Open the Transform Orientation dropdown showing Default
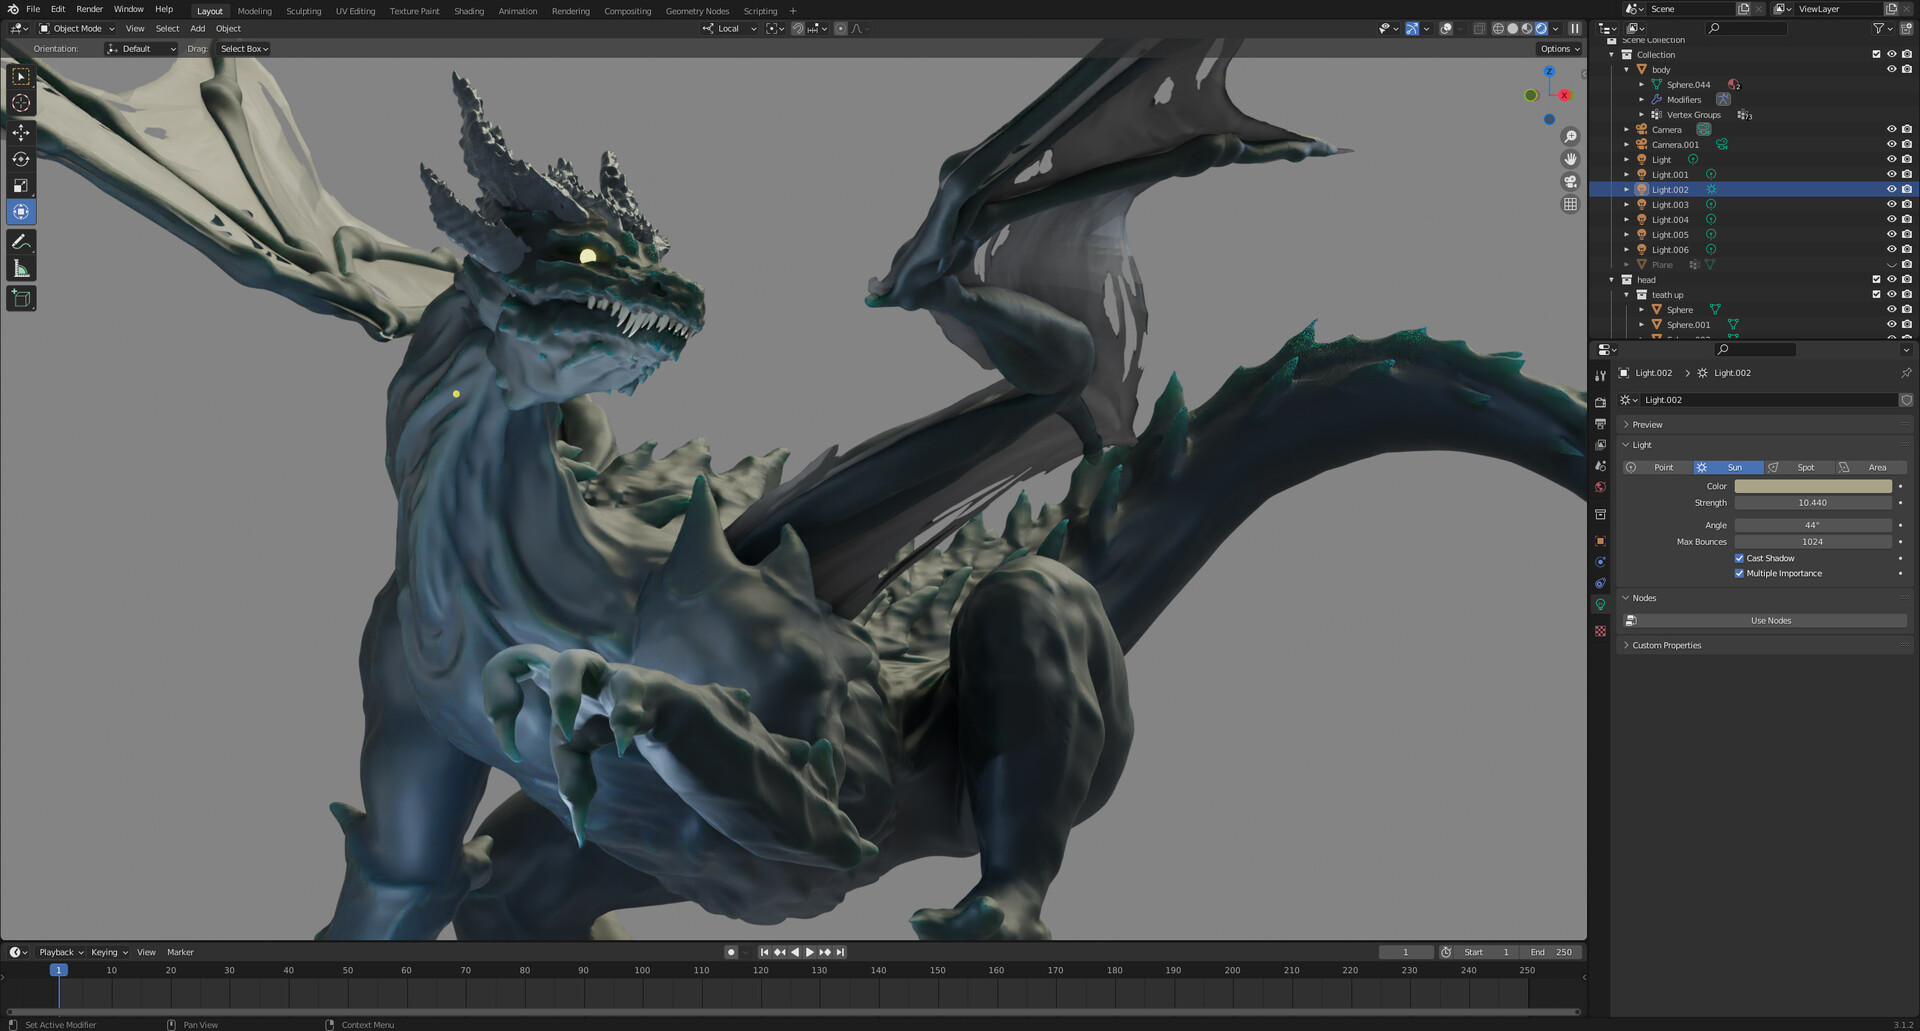This screenshot has width=1920, height=1031. tap(140, 48)
